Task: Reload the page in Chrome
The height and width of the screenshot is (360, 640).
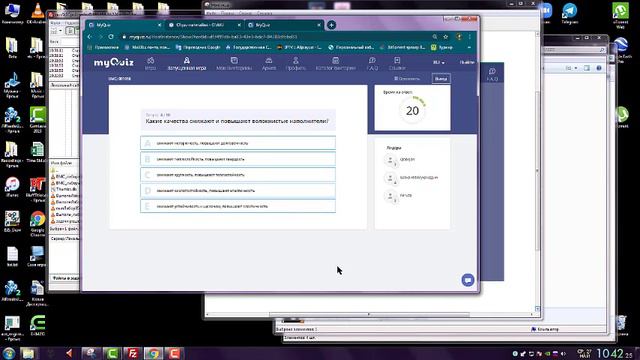Action: (x=111, y=37)
